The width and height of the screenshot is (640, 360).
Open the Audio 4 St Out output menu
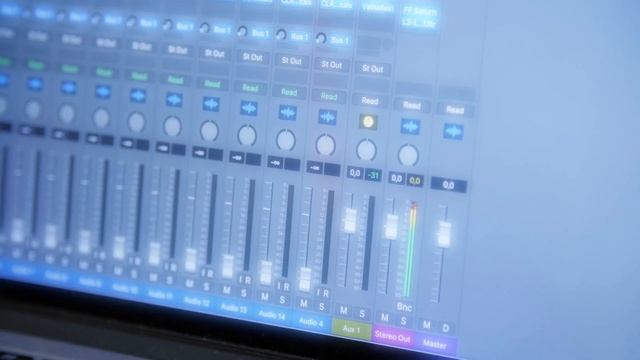point(331,64)
